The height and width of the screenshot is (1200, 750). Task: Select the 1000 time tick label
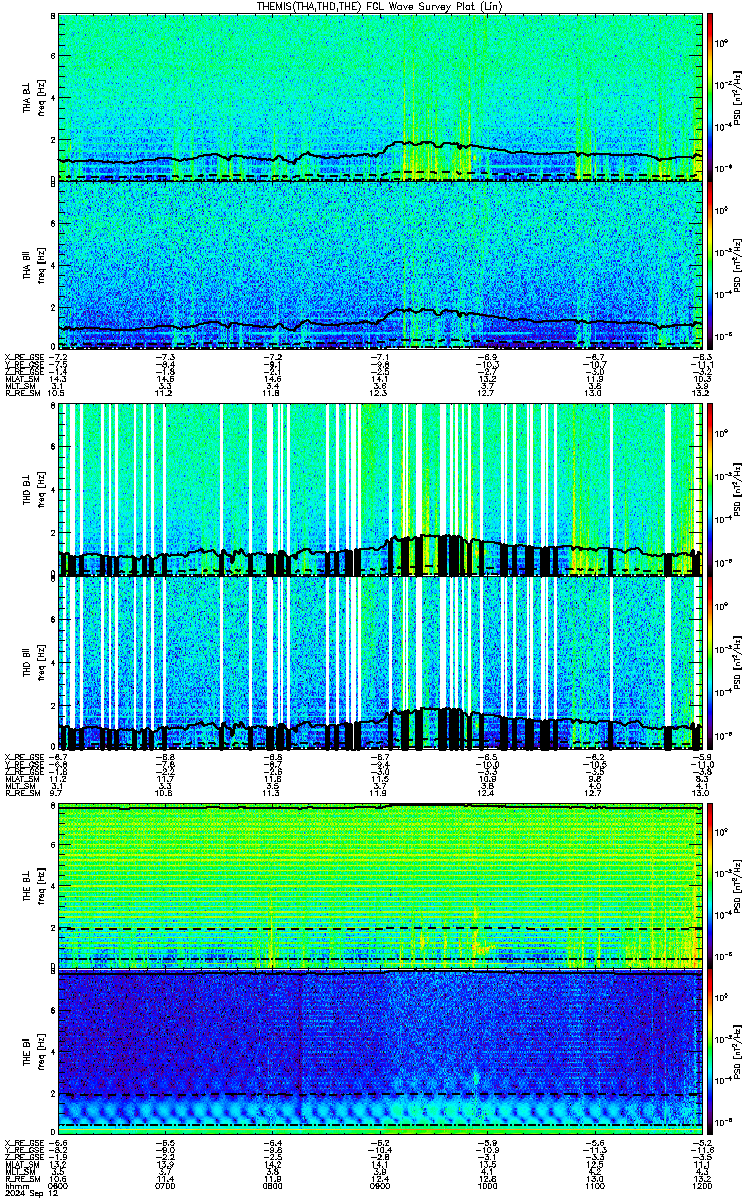(x=489, y=1185)
